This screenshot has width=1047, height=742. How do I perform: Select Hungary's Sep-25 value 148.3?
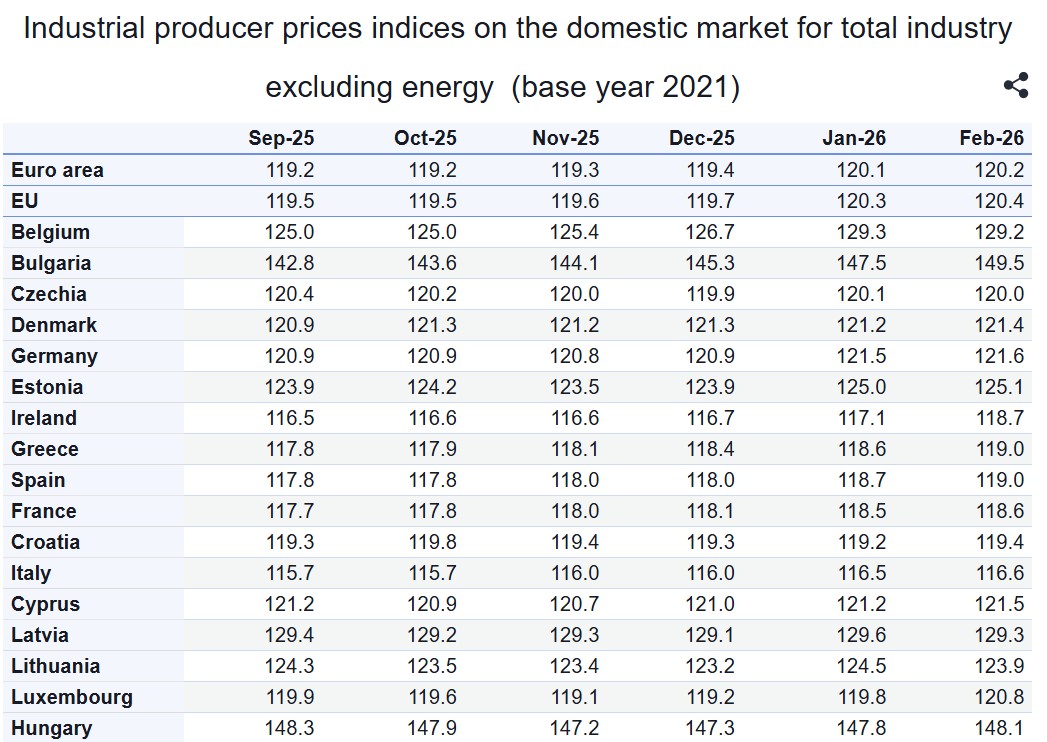click(290, 728)
